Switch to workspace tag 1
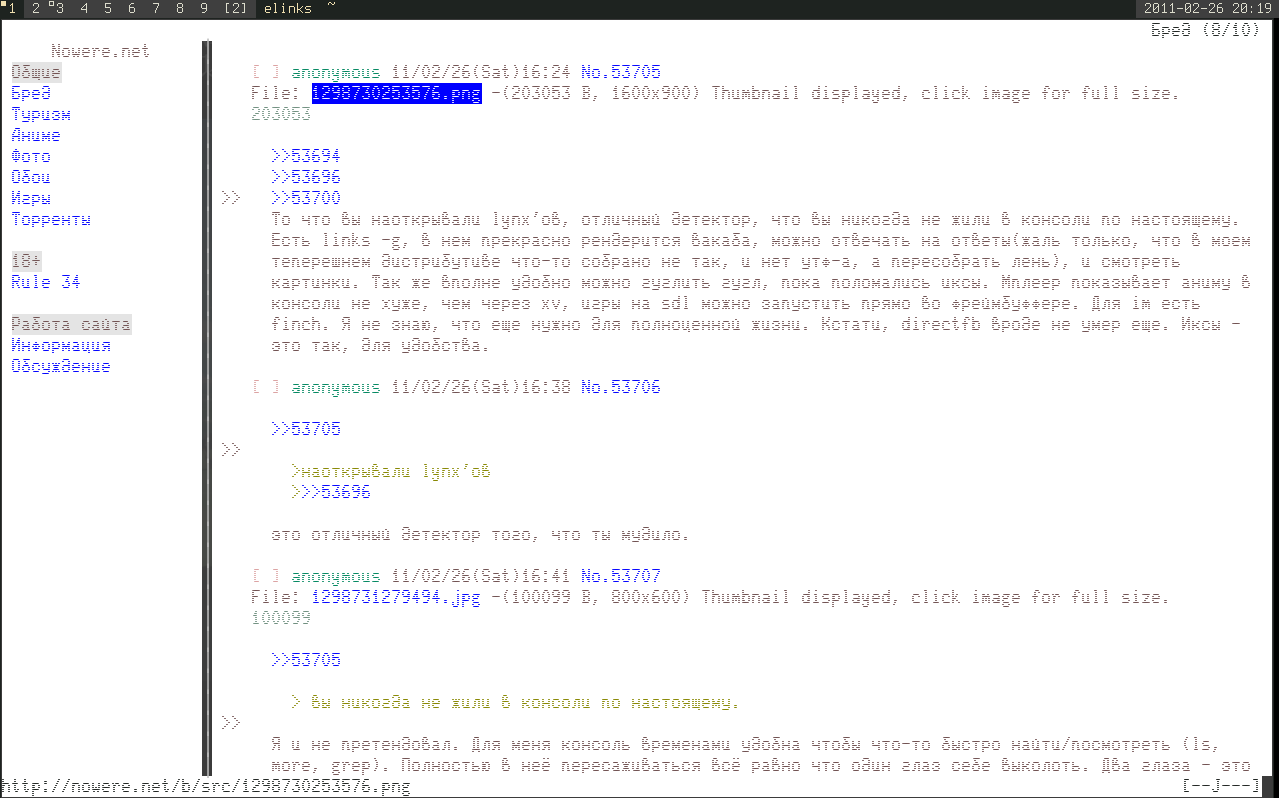This screenshot has height=798, width=1279. (x=11, y=8)
